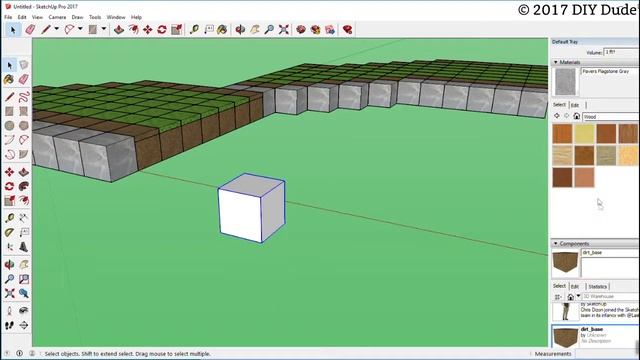Open the Arc tool dropdown arrow
Viewport: 640px width, 360px height.
pyautogui.click(x=80, y=29)
